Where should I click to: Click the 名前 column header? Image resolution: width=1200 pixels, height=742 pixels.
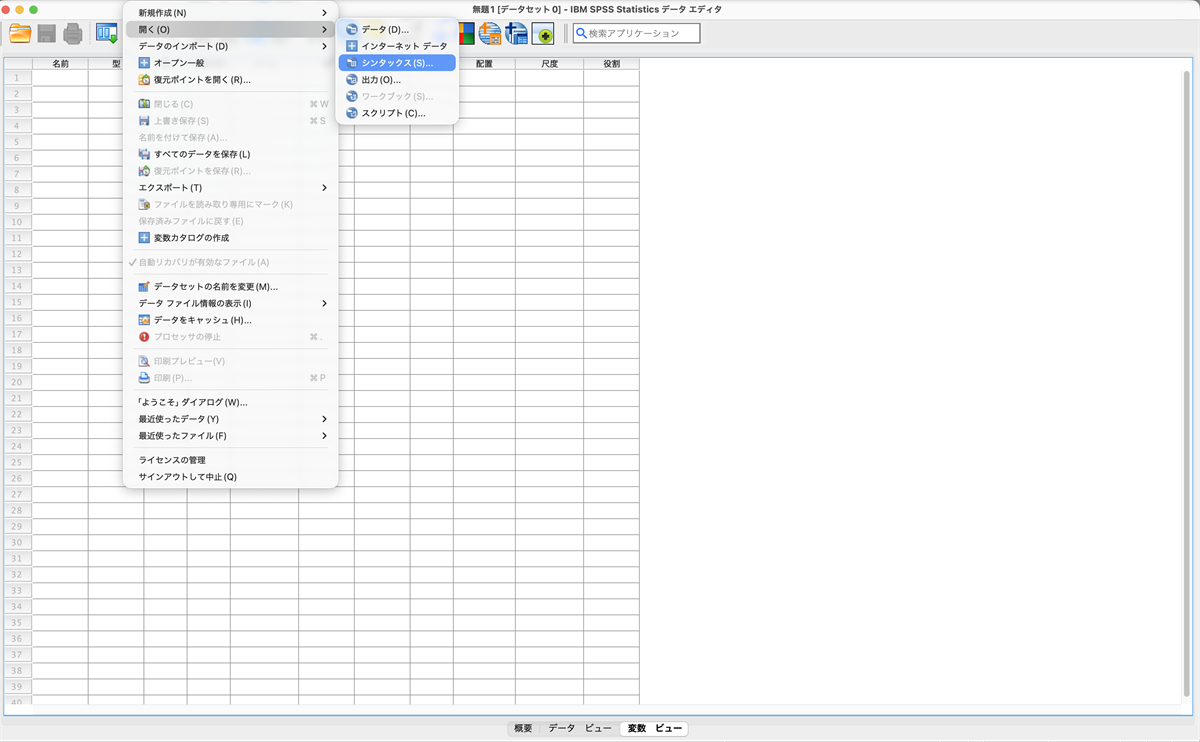[60, 64]
